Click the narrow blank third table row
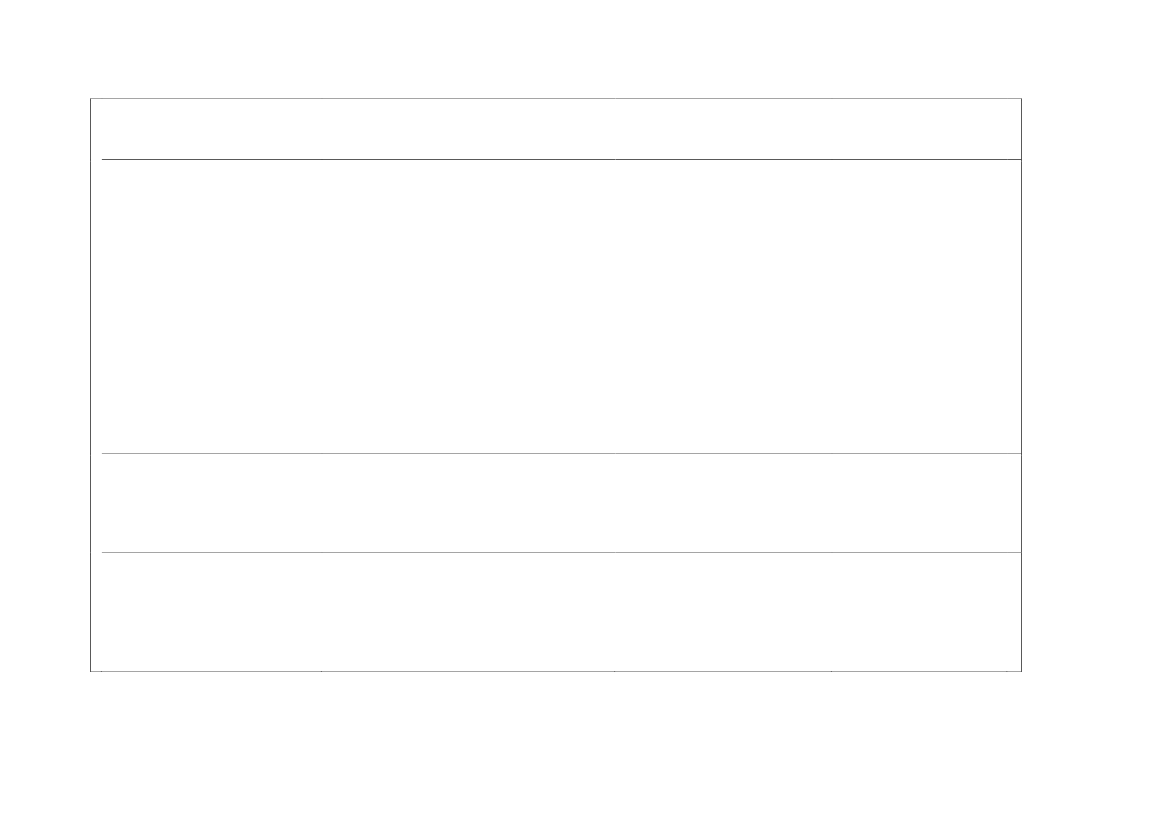This screenshot has width=1169, height=827. point(556,503)
